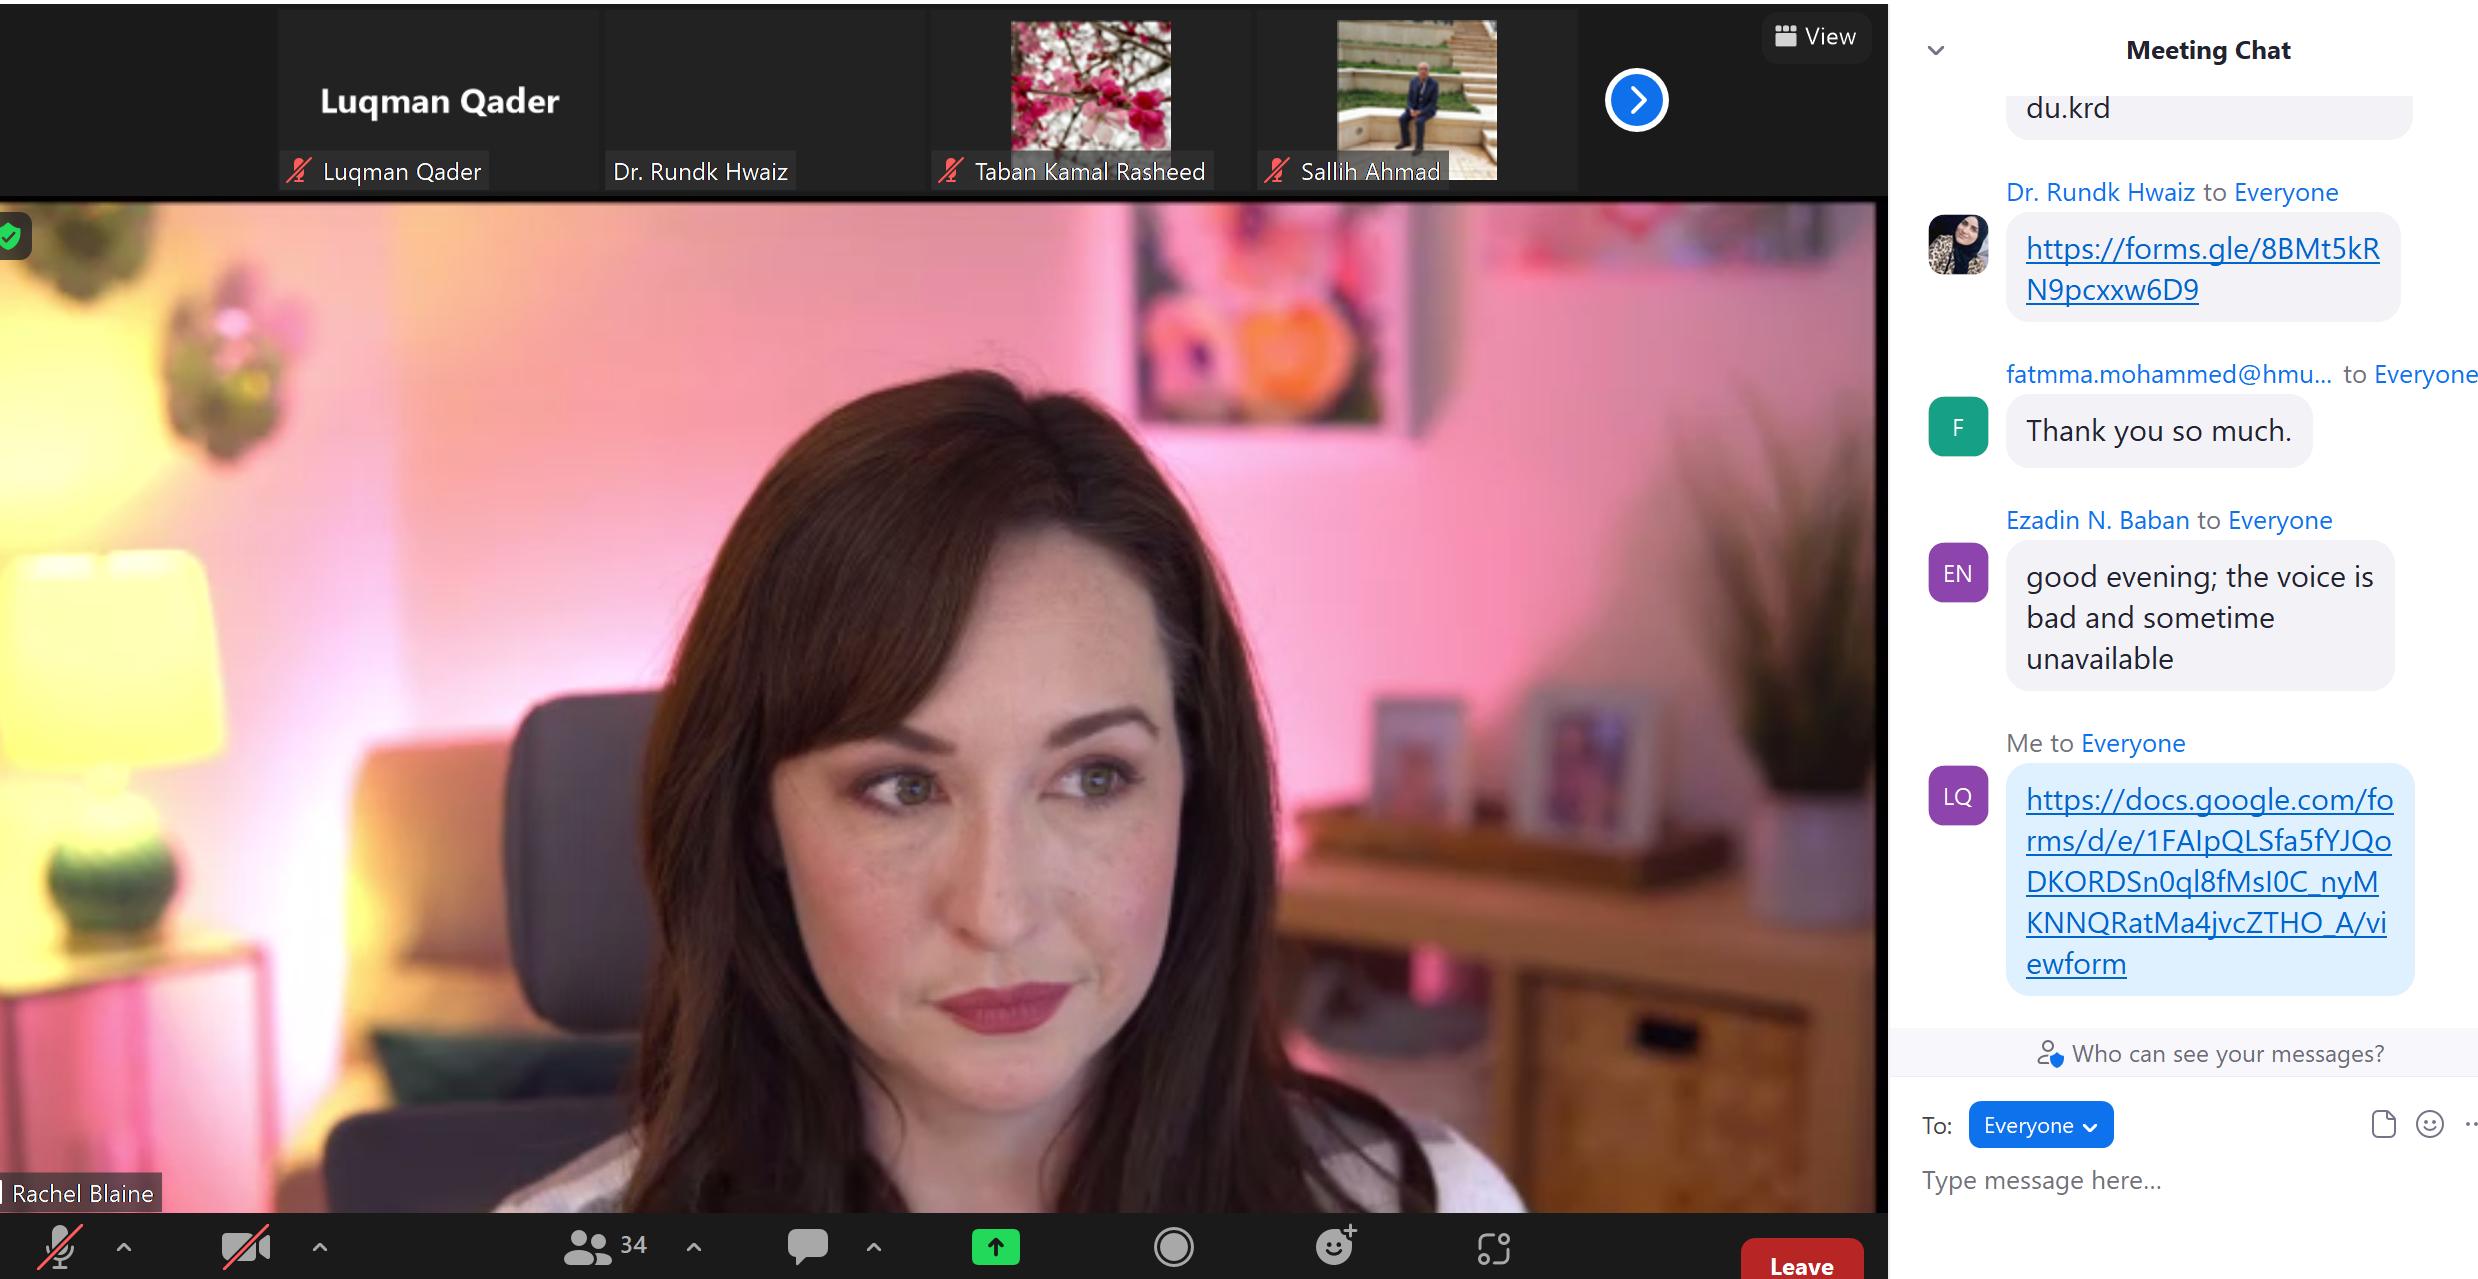Screen dimensions: 2478x1279
Task: Click the 'good evening; the voice is' message
Action: 2200,616
